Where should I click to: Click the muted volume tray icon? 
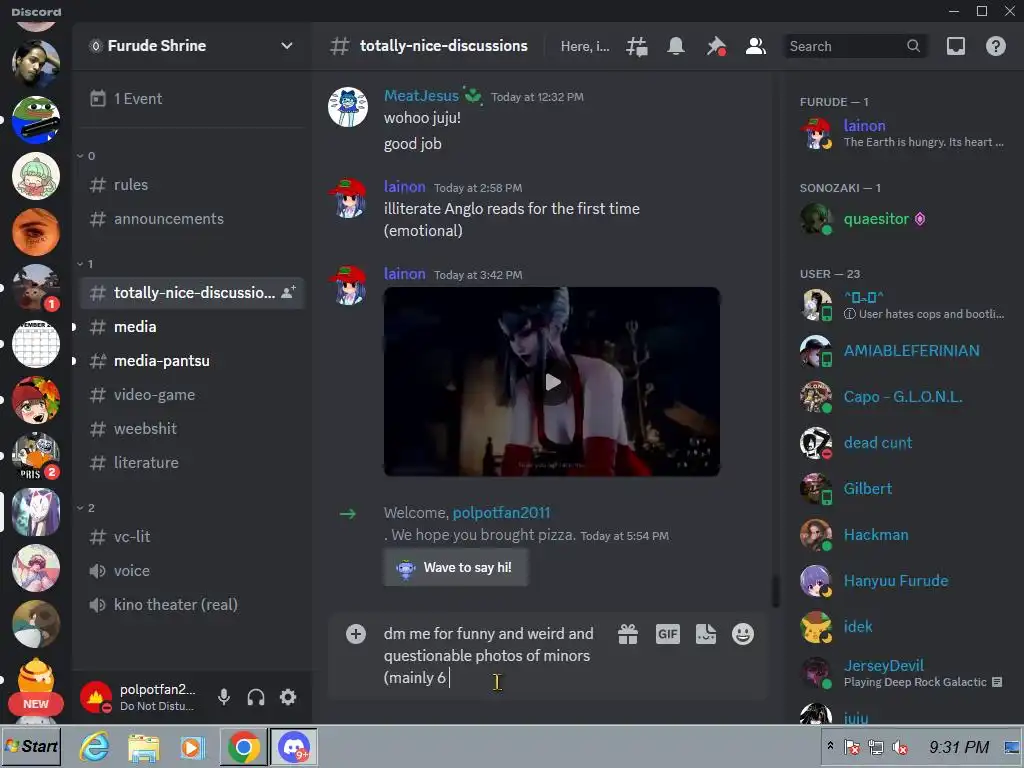(900, 747)
